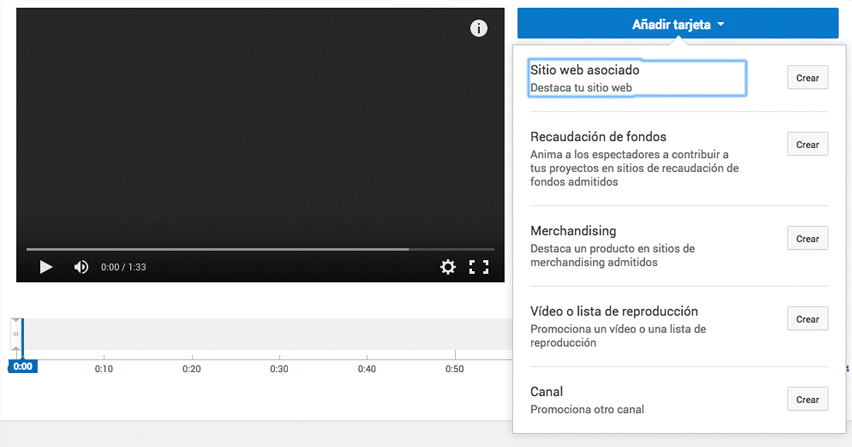Open video settings gear
The height and width of the screenshot is (447, 852).
[448, 267]
